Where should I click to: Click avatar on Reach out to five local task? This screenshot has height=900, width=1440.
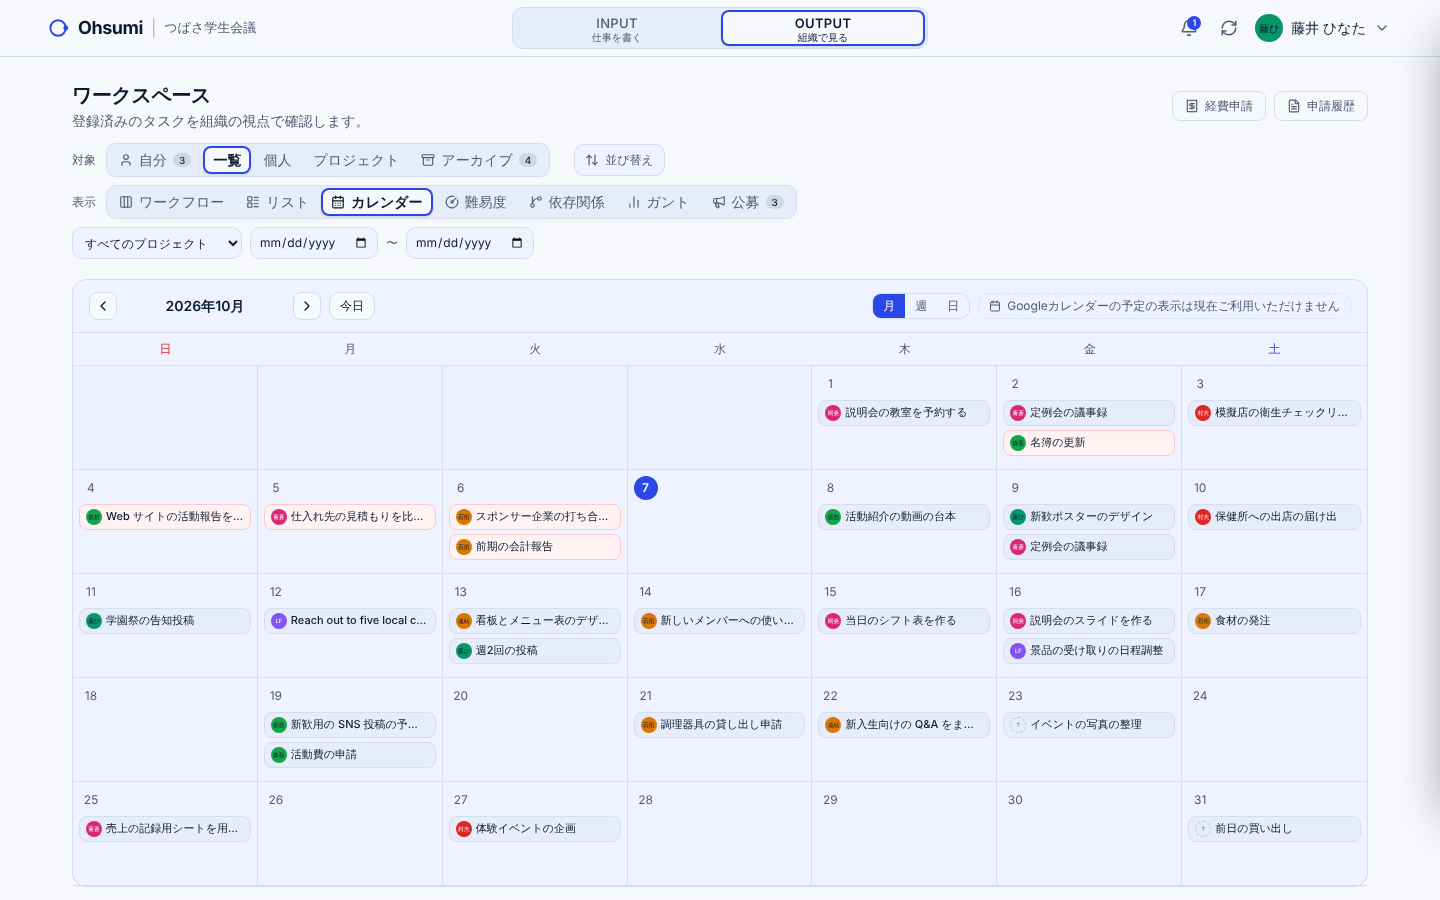[279, 621]
